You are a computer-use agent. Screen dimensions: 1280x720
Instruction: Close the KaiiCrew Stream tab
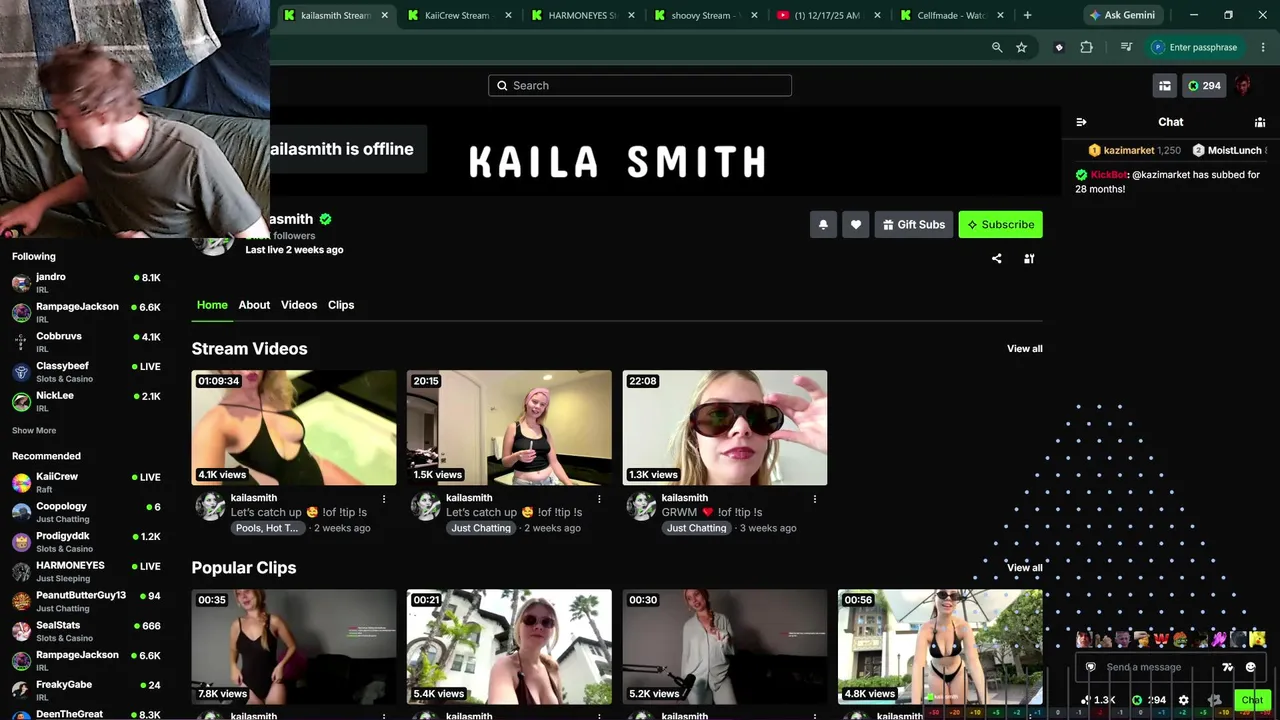(509, 15)
